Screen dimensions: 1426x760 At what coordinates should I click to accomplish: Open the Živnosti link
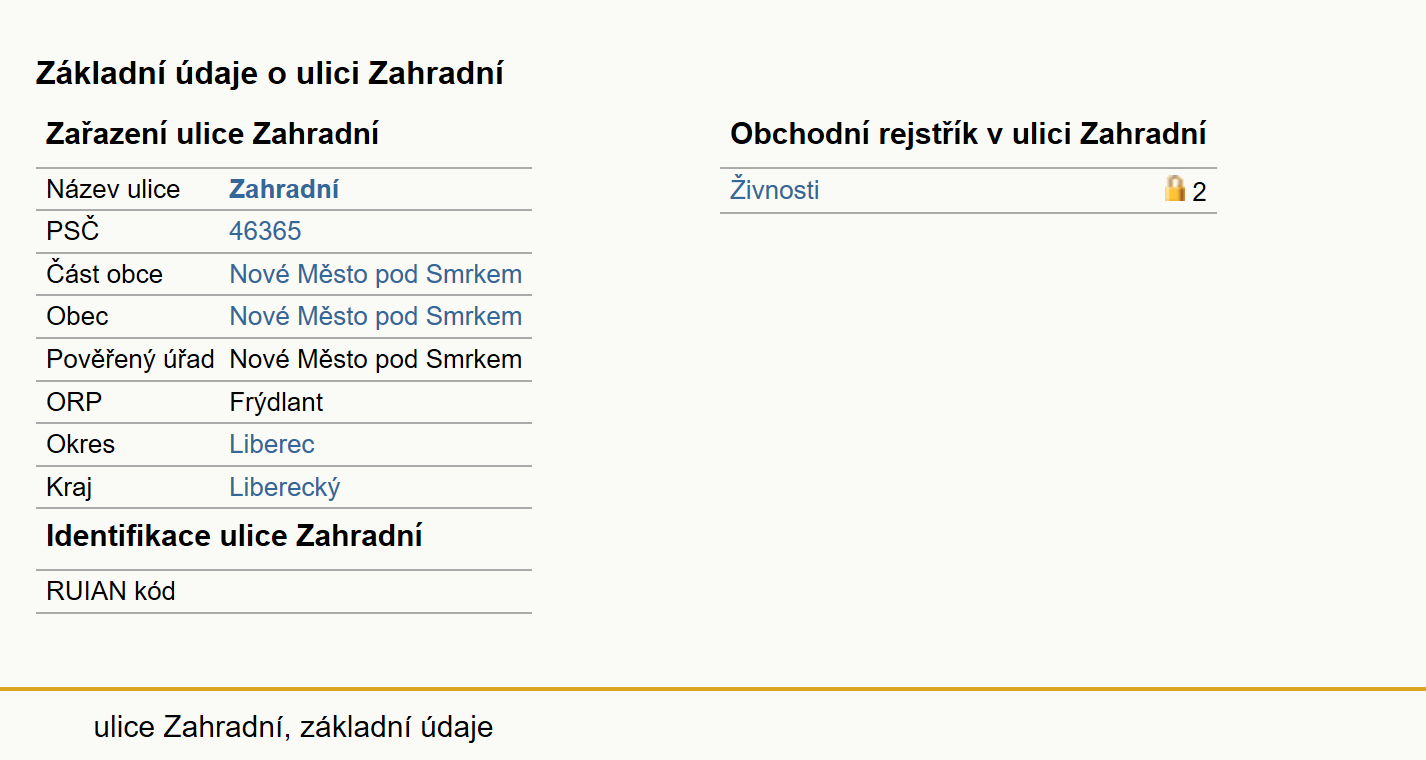pos(775,189)
